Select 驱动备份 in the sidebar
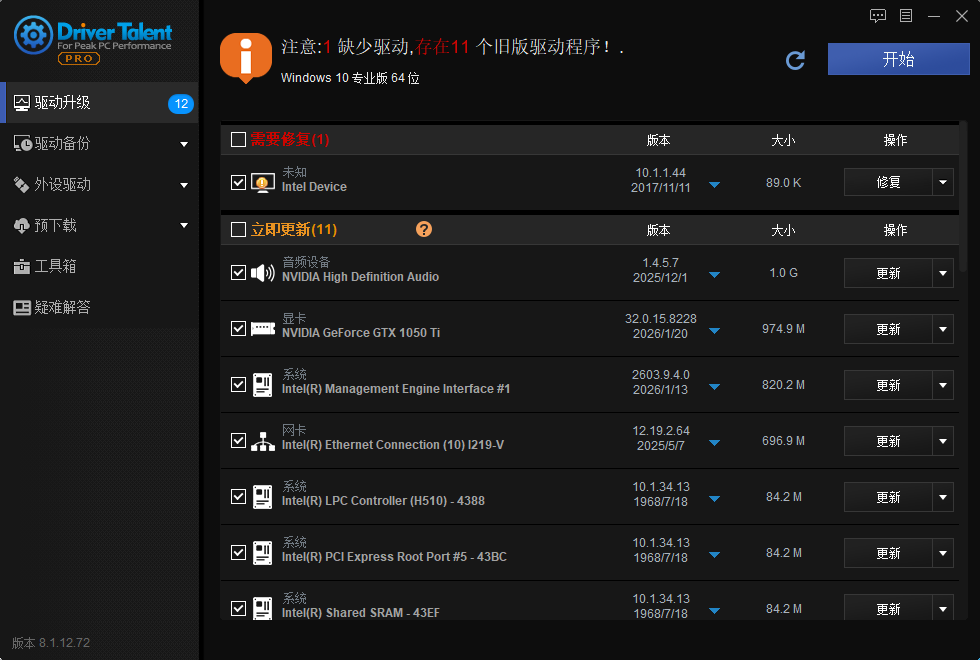The image size is (980, 660). (100, 144)
